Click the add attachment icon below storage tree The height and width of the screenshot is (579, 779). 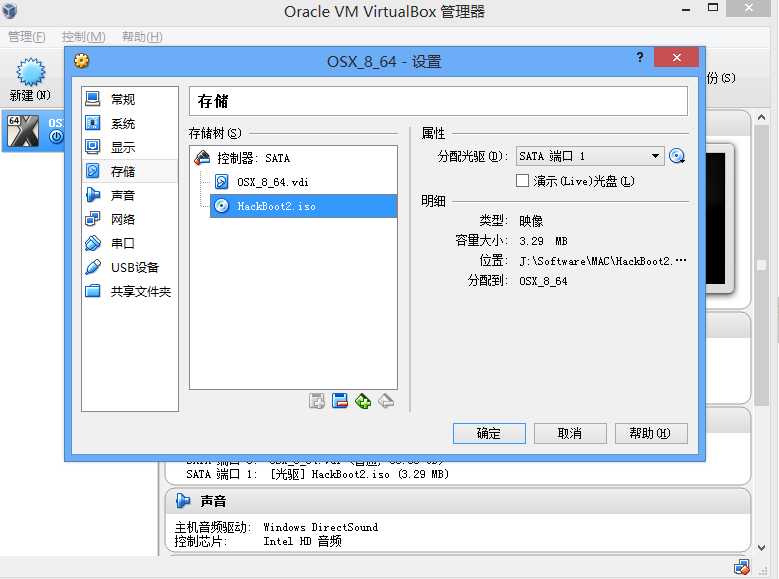(x=316, y=401)
